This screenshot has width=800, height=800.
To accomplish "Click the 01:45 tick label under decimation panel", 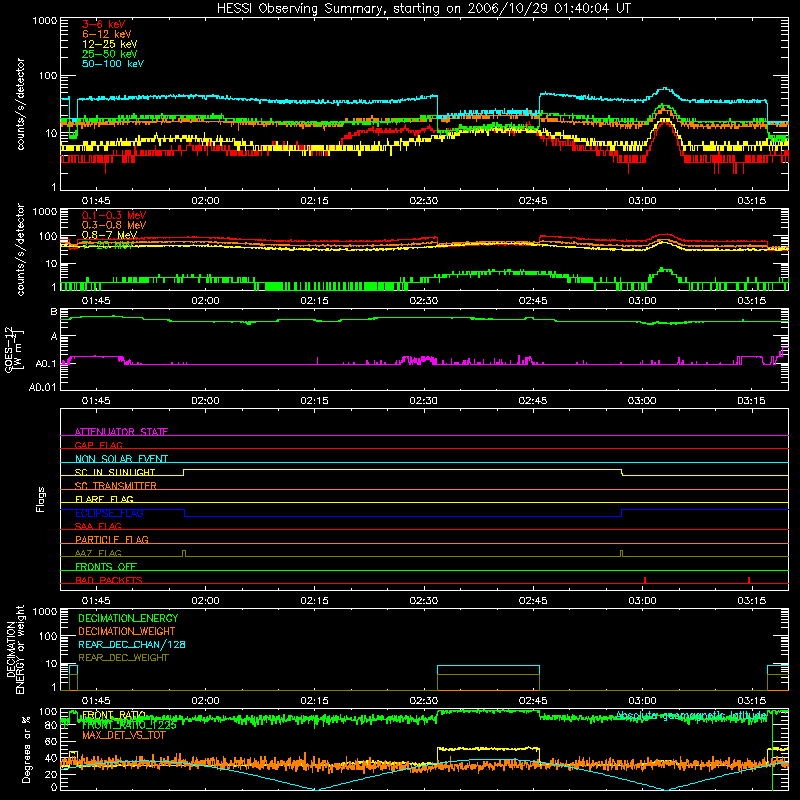I will point(96,701).
